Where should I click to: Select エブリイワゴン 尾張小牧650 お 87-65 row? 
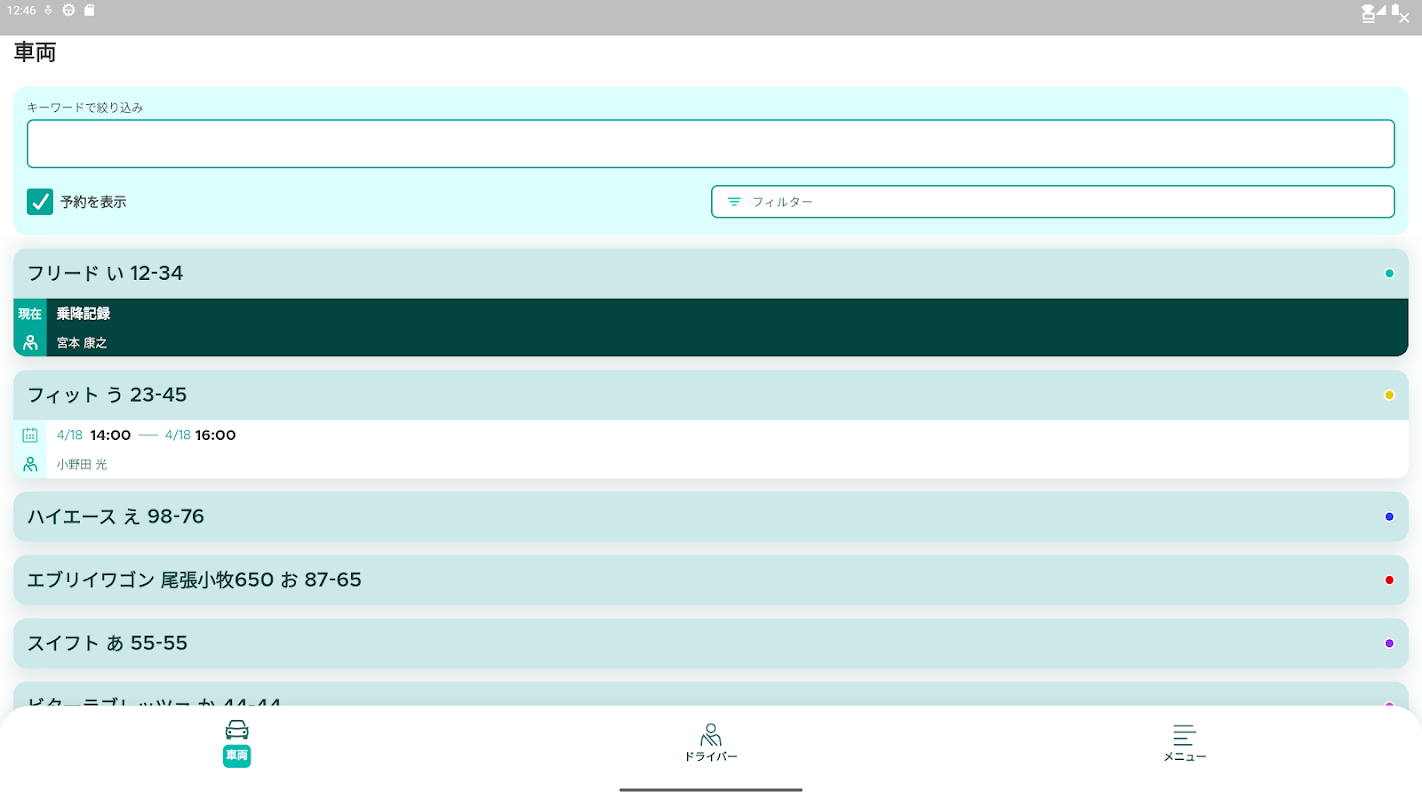711,580
